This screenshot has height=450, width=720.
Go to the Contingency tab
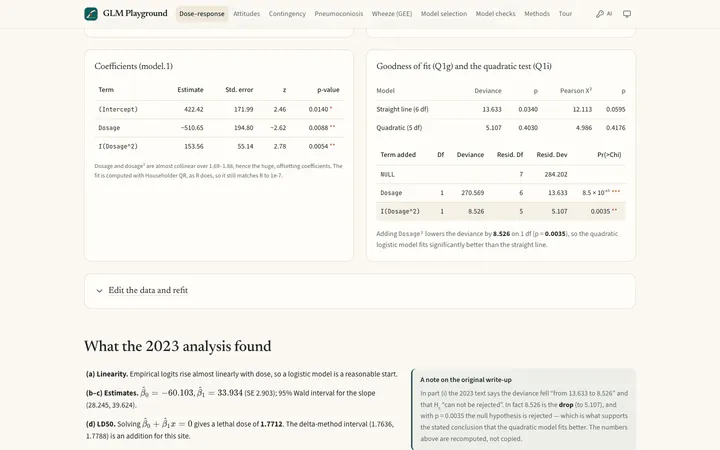[x=287, y=14]
